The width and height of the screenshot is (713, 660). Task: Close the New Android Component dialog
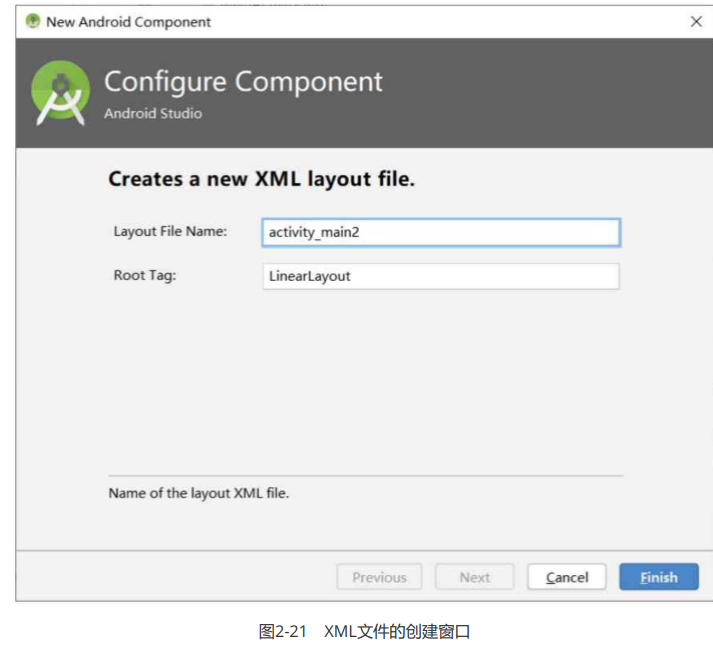click(696, 21)
